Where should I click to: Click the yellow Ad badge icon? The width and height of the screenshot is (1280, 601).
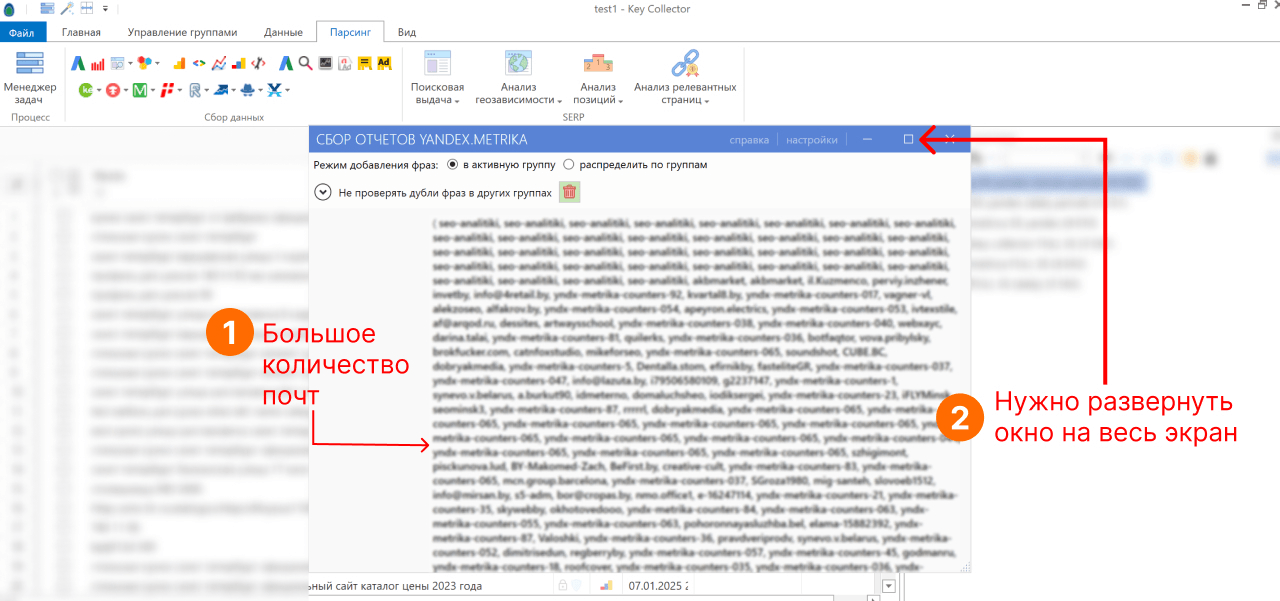click(383, 63)
